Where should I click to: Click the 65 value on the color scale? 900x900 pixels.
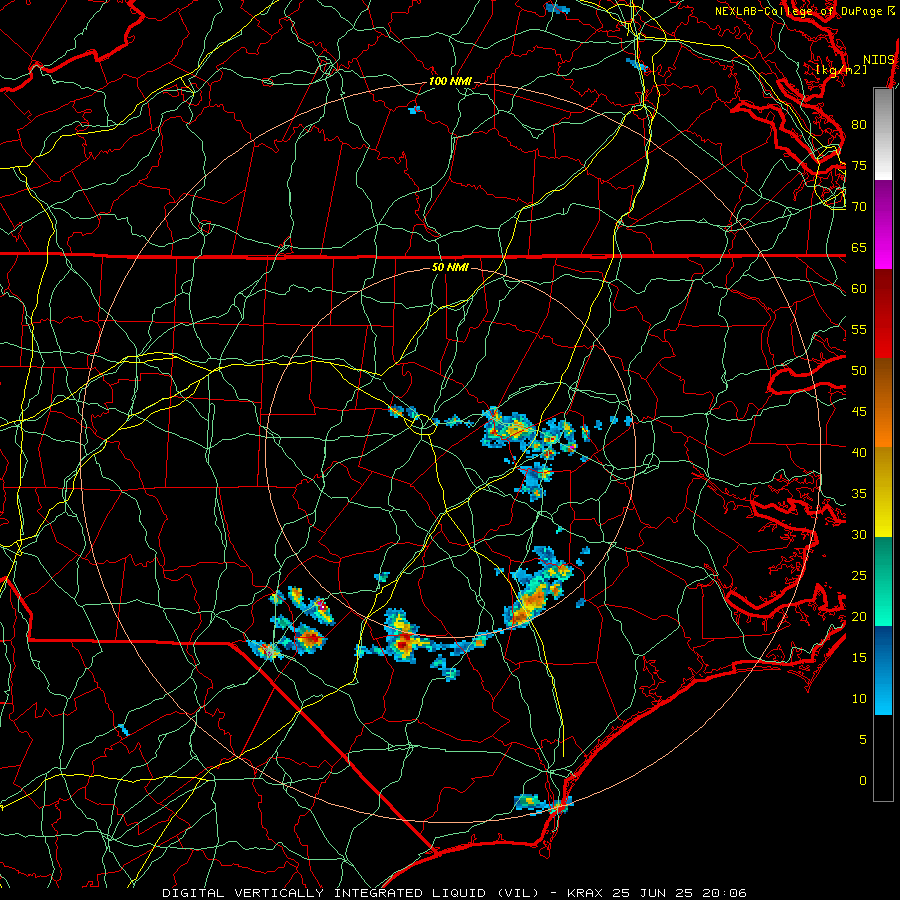(x=859, y=248)
